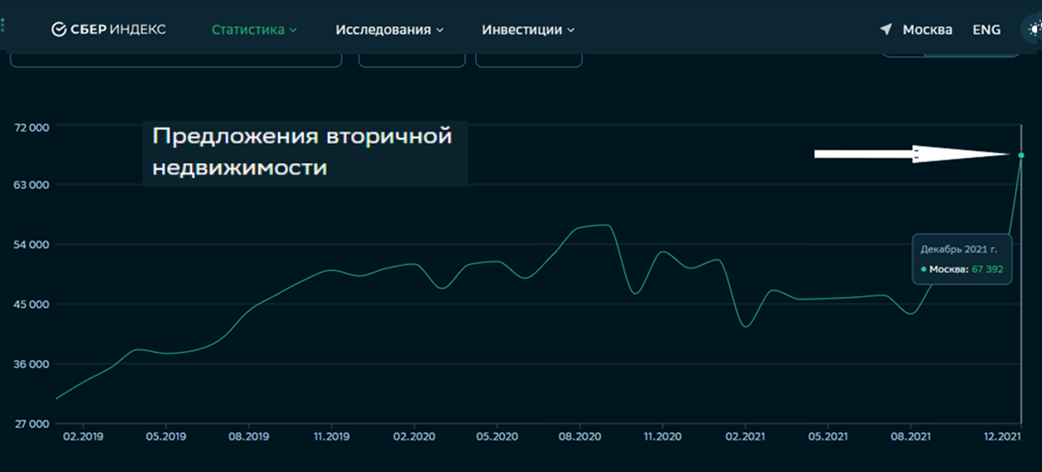Click the 63 000 y-axis label

(x=33, y=185)
